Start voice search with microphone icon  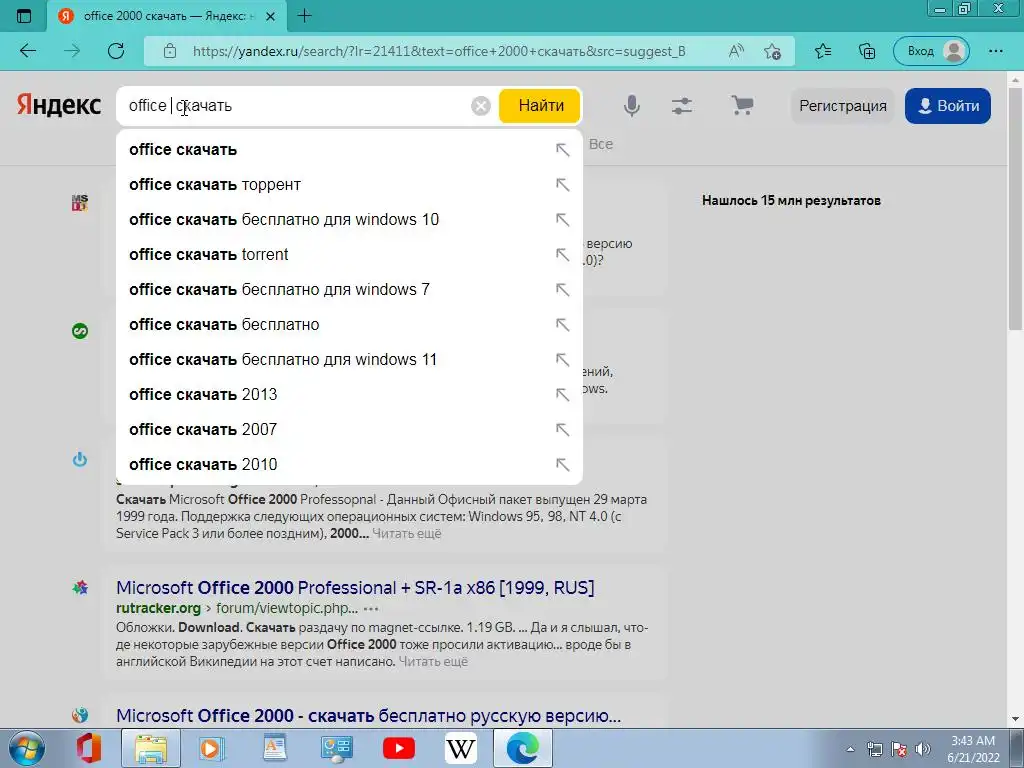tap(632, 106)
